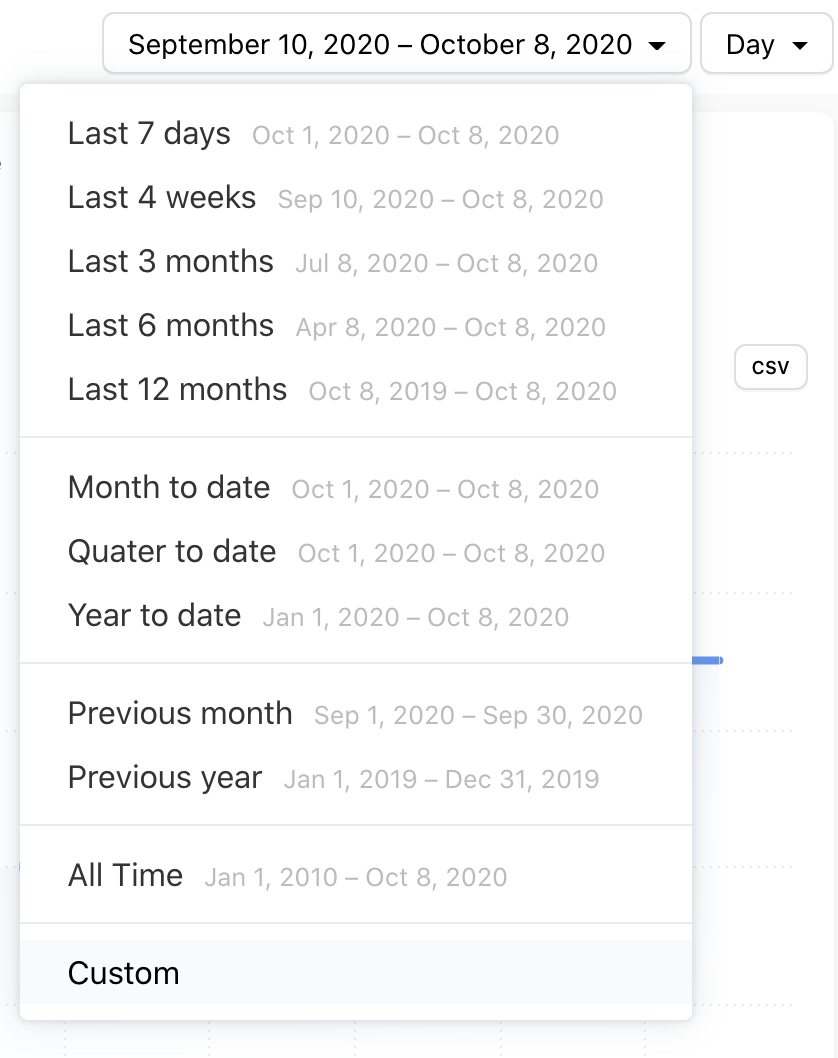
Task: Click the csv export button
Action: pos(770,367)
